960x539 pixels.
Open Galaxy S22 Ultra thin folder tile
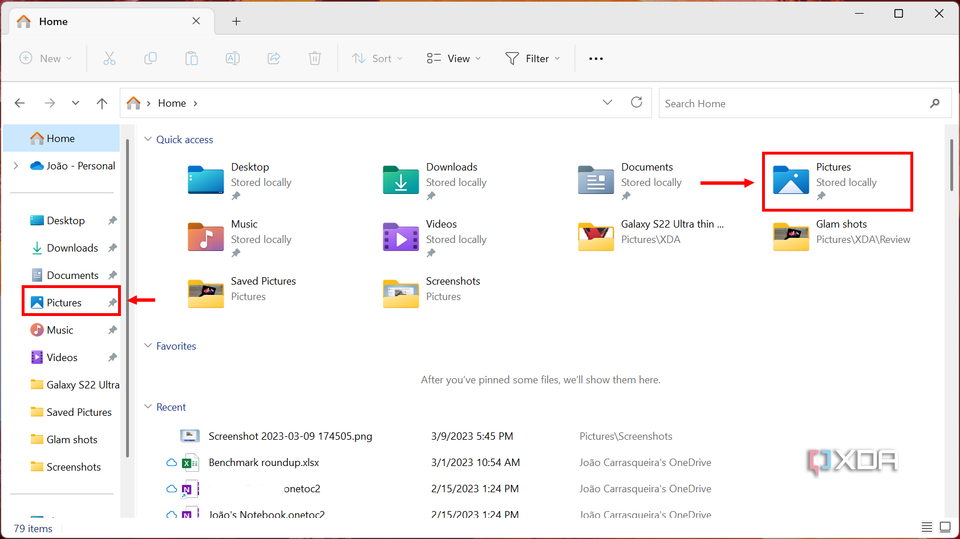[651, 235]
